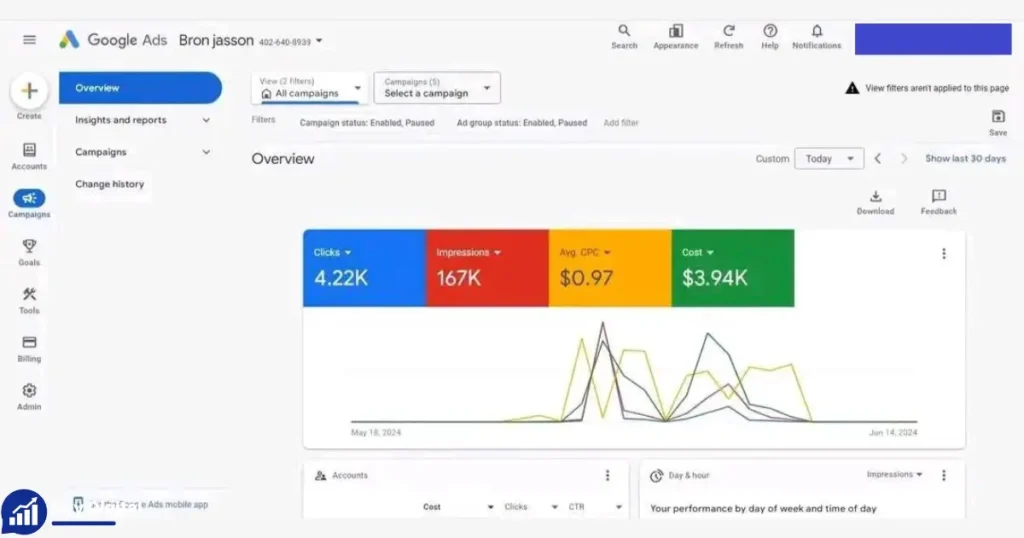Go to previous date range arrow
This screenshot has width=1024, height=538.
click(x=878, y=159)
